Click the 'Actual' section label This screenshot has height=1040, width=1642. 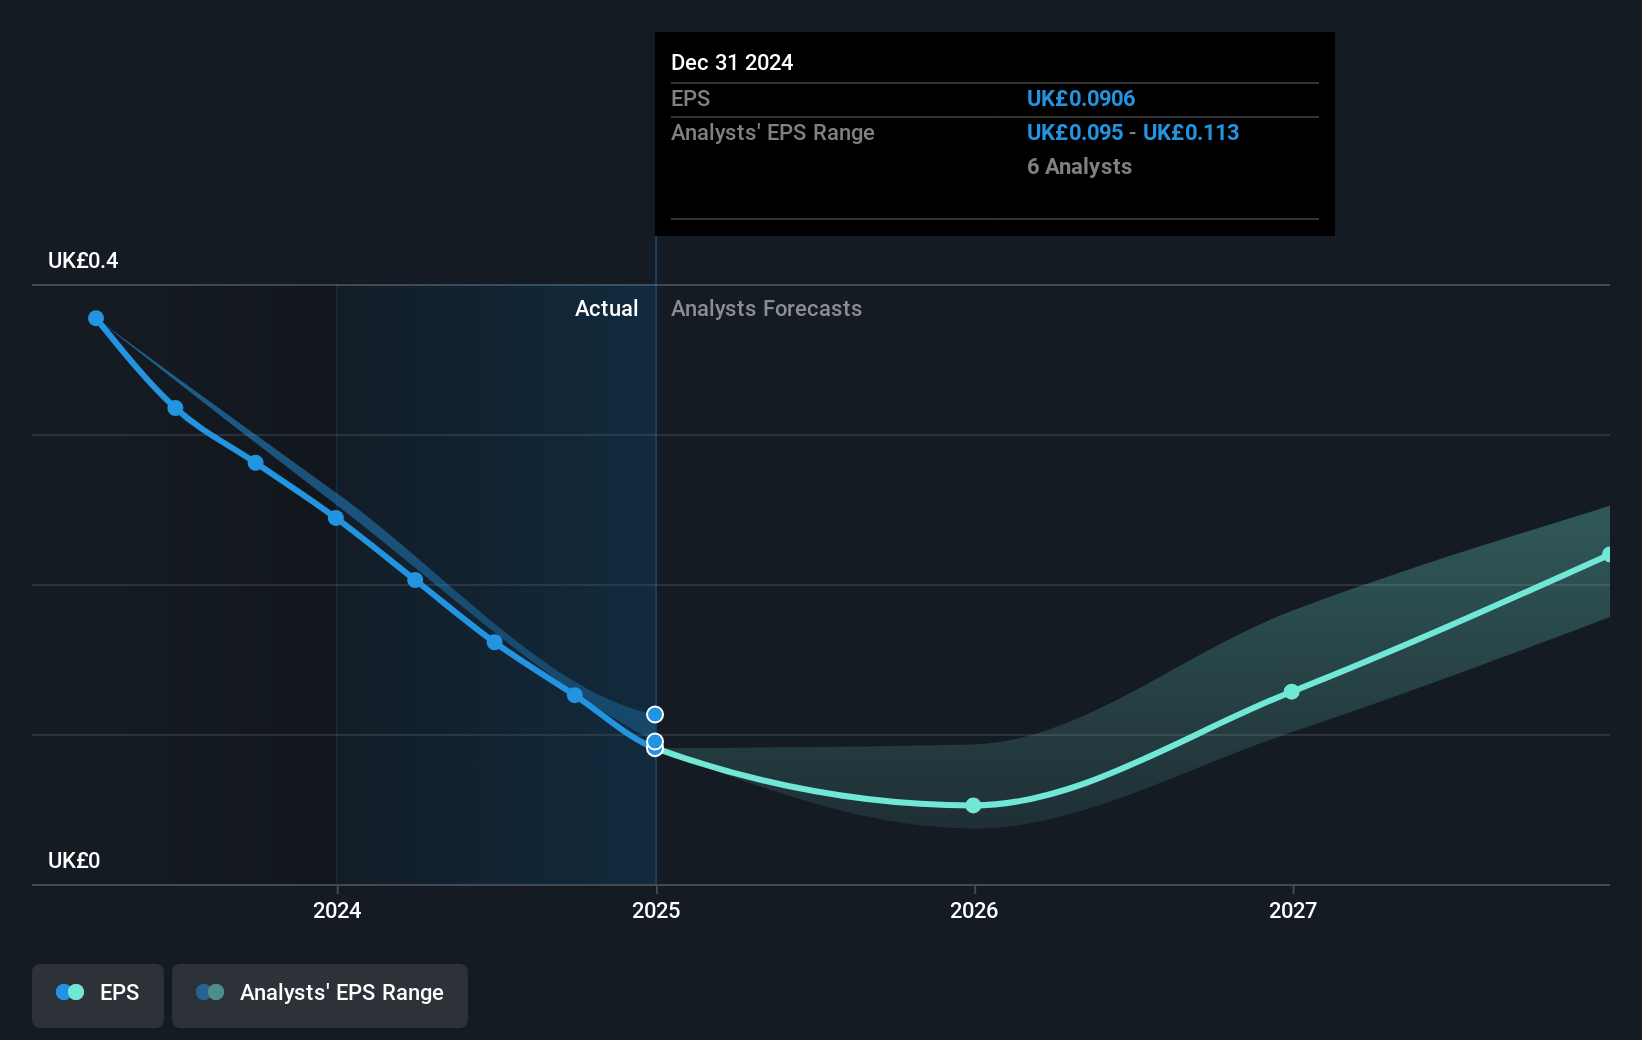coord(606,309)
